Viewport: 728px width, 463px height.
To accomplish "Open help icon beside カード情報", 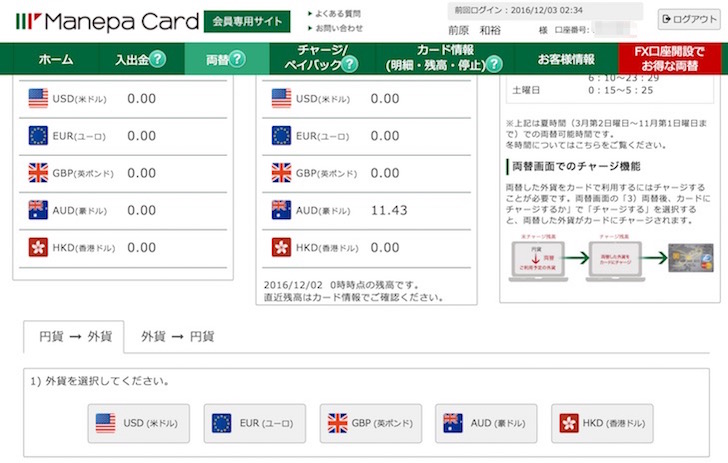I will (494, 64).
